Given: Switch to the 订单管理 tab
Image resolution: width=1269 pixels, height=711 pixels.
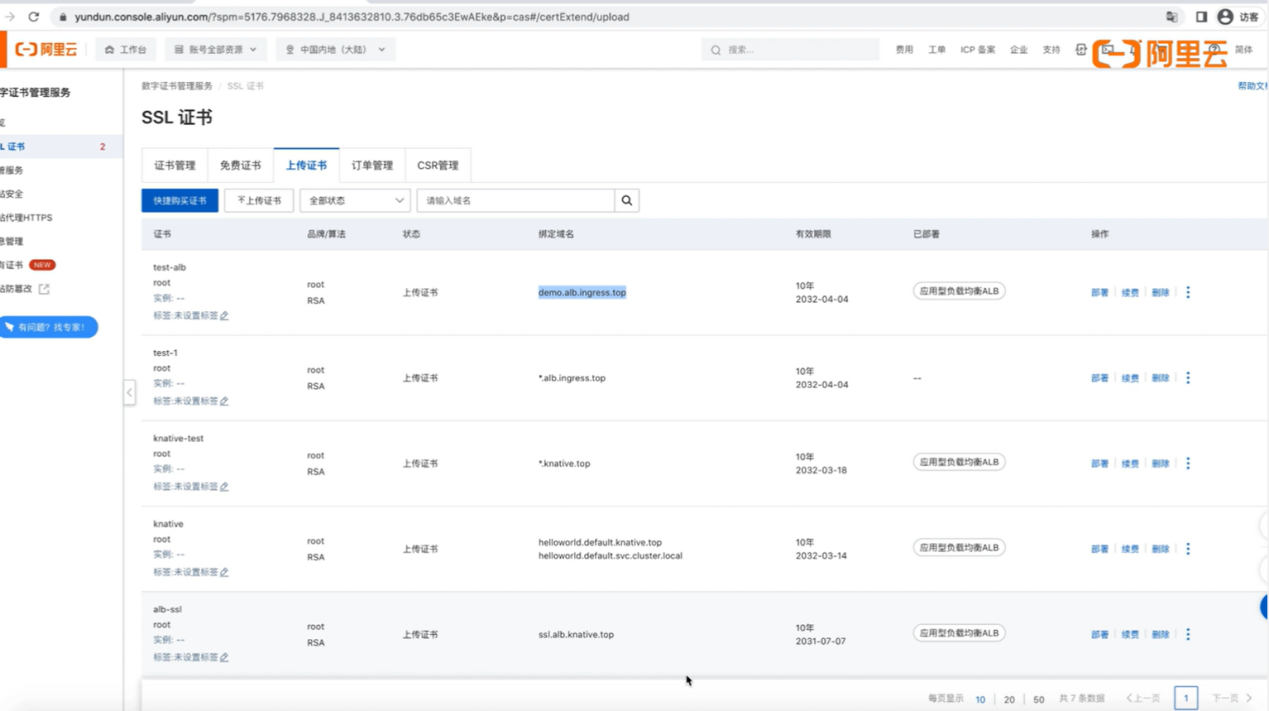Looking at the screenshot, I should (x=371, y=164).
